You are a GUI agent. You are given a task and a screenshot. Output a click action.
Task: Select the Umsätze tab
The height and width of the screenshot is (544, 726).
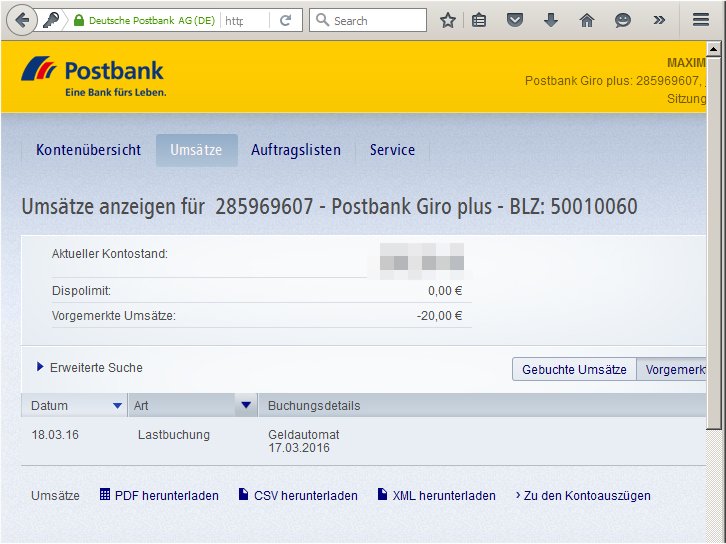tap(196, 150)
